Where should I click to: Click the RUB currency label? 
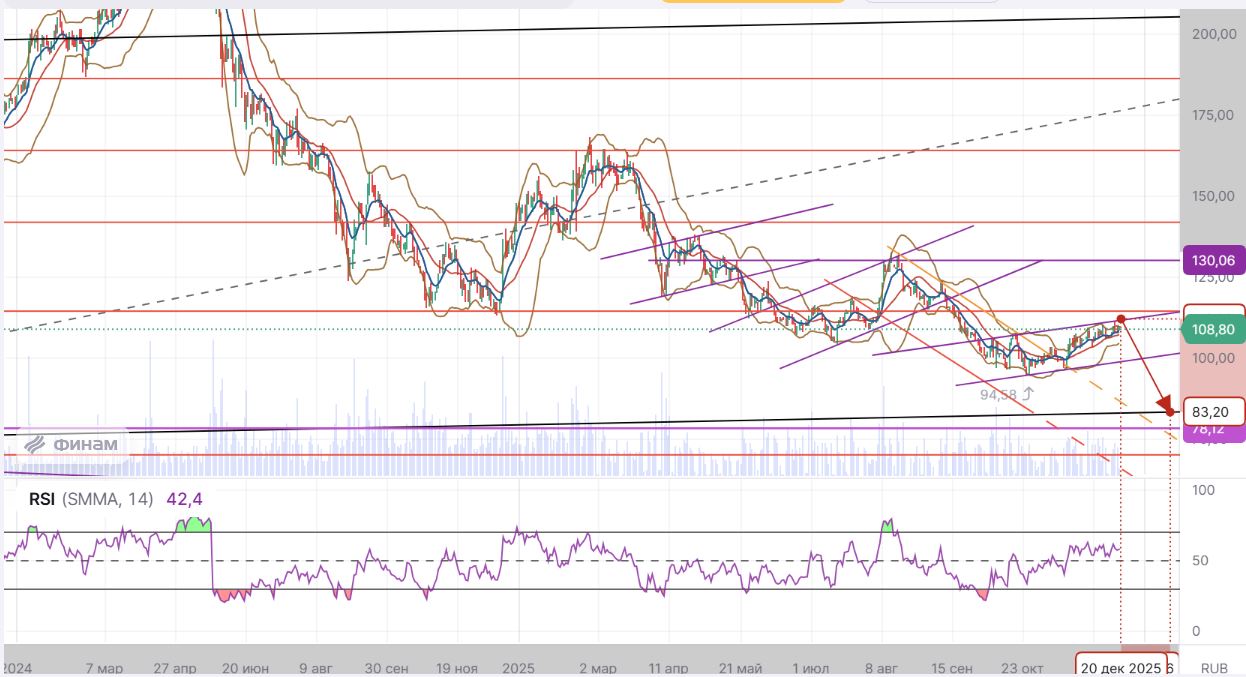pos(1214,667)
